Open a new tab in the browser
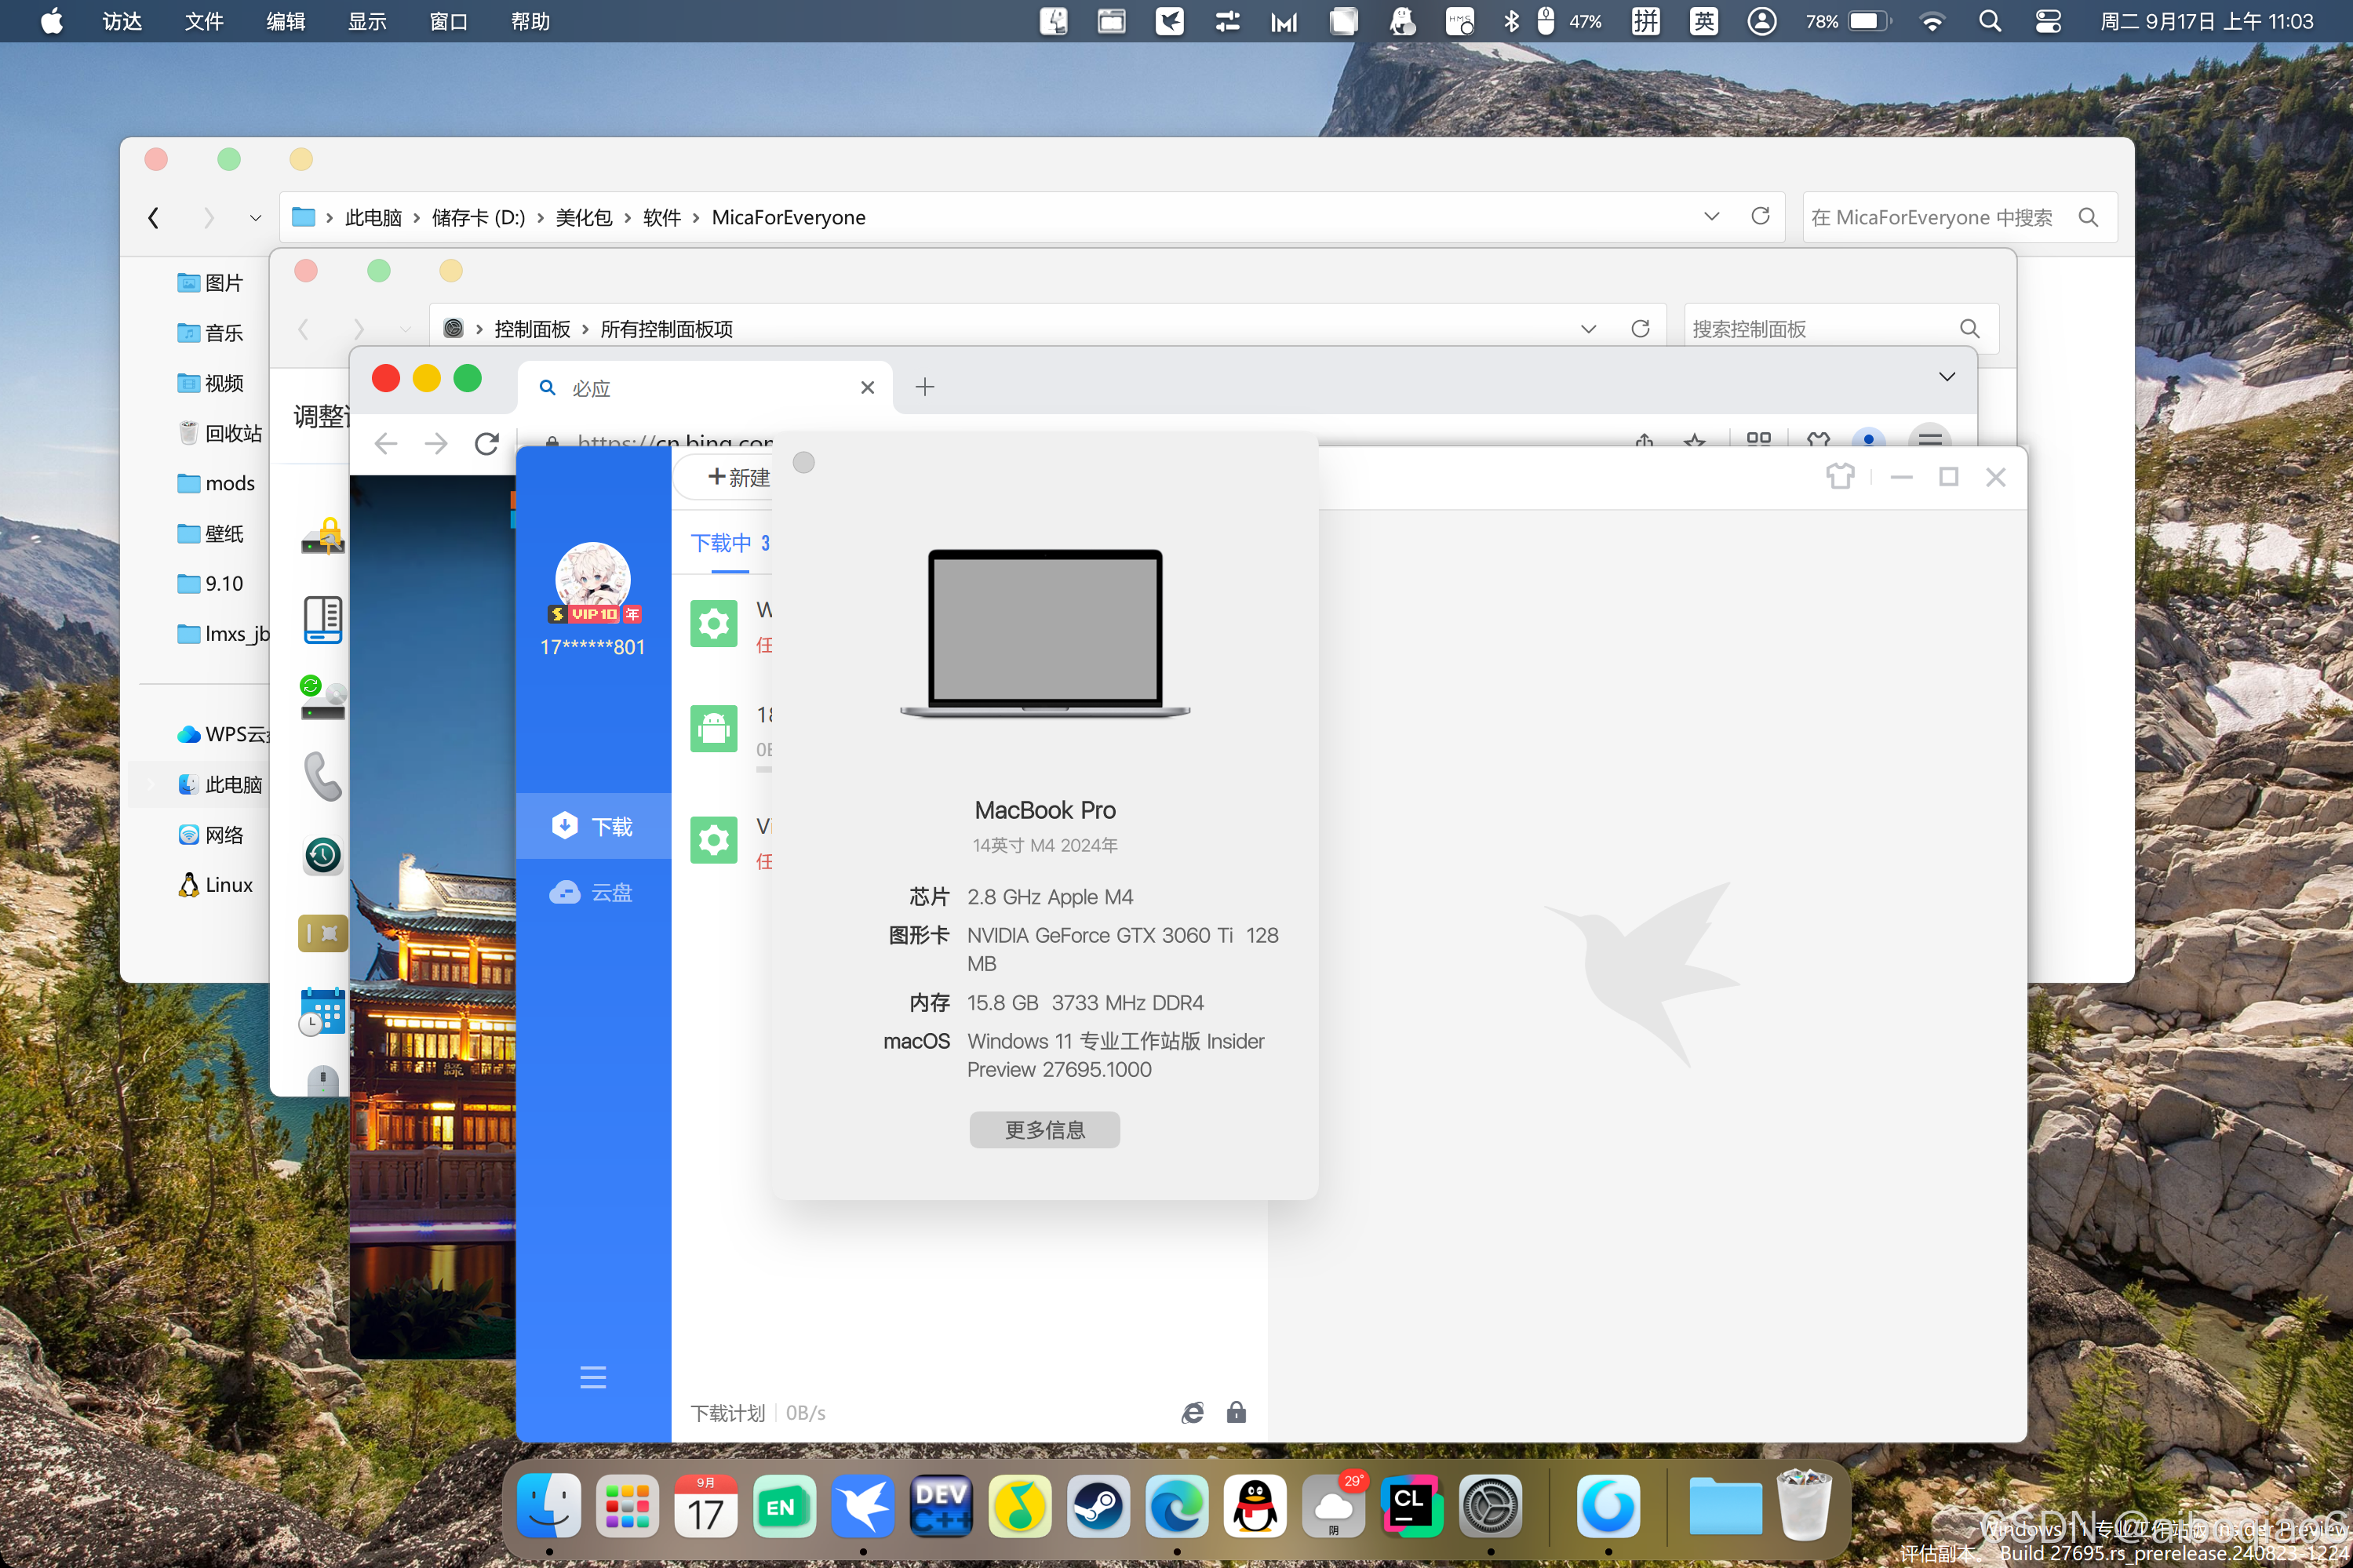Viewport: 2353px width, 1568px height. tap(925, 387)
